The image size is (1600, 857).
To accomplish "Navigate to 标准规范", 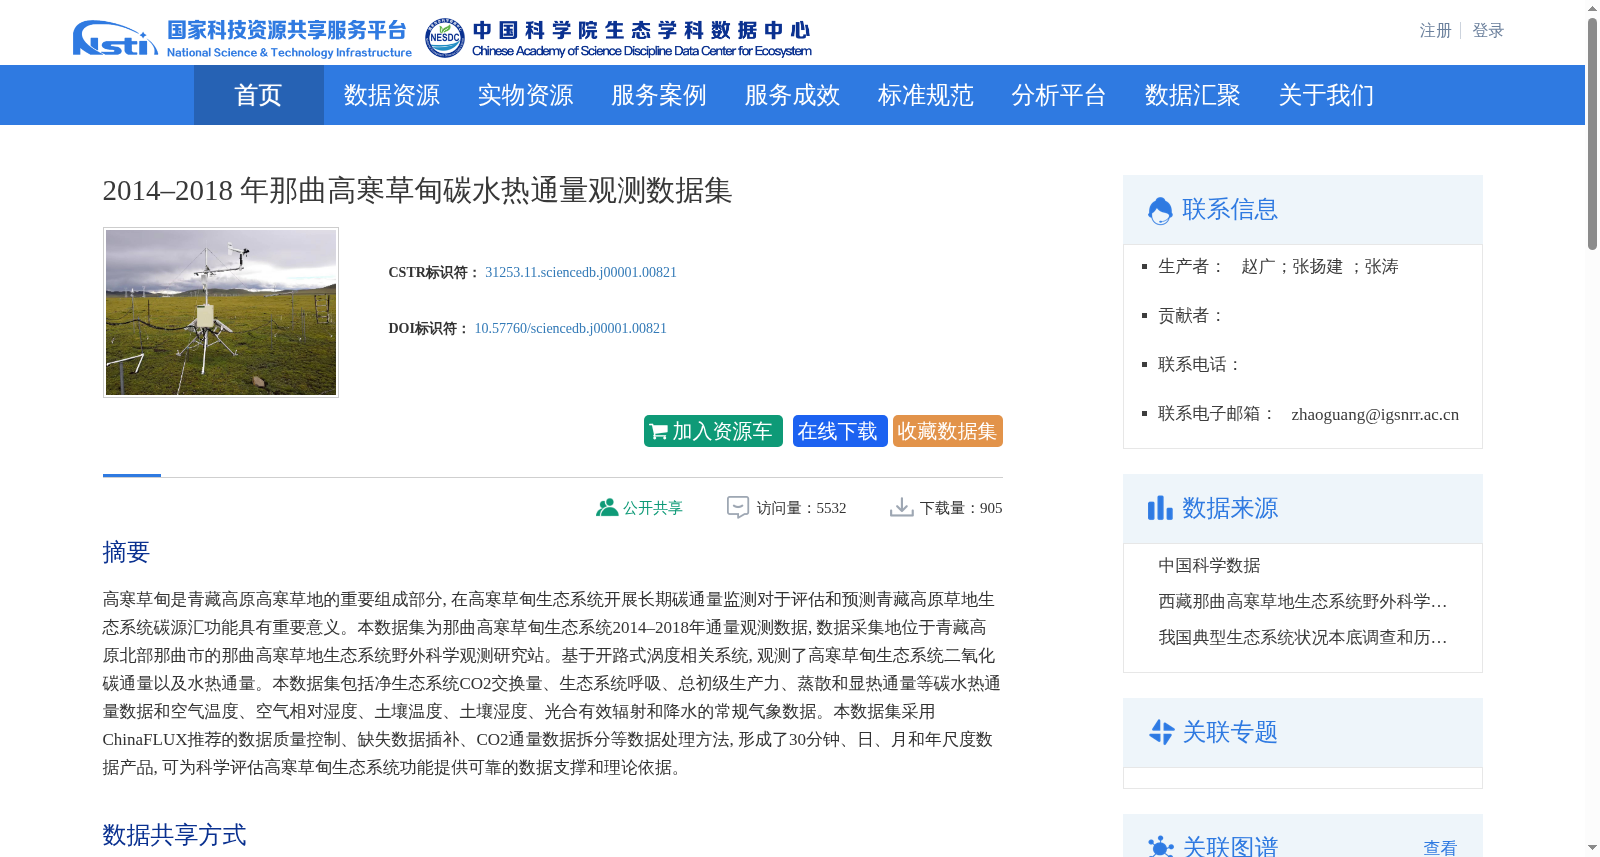I will coord(926,95).
